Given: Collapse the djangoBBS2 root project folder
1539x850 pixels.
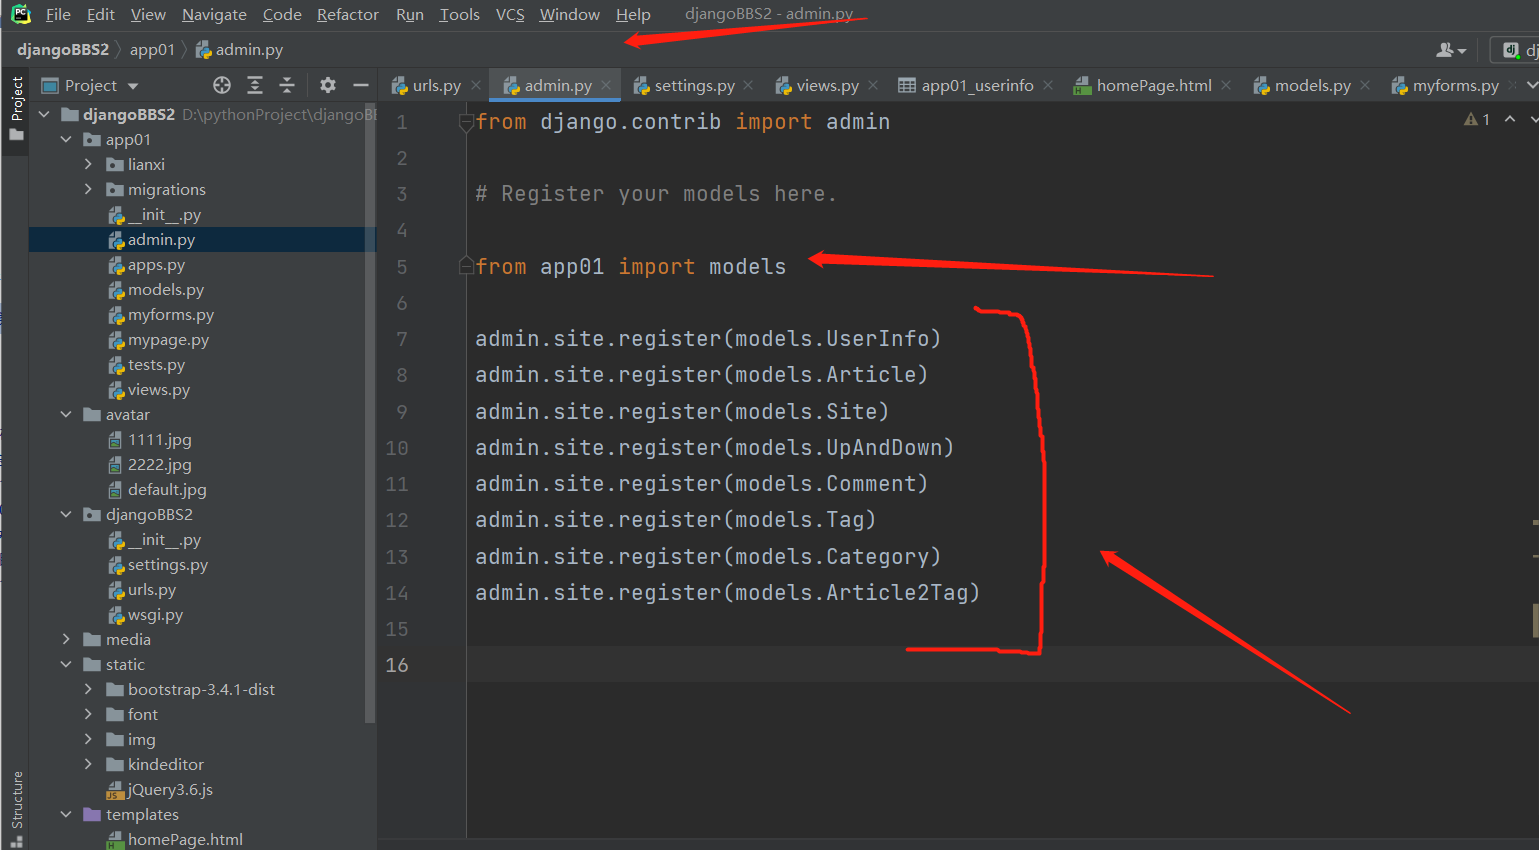Looking at the screenshot, I should (44, 115).
